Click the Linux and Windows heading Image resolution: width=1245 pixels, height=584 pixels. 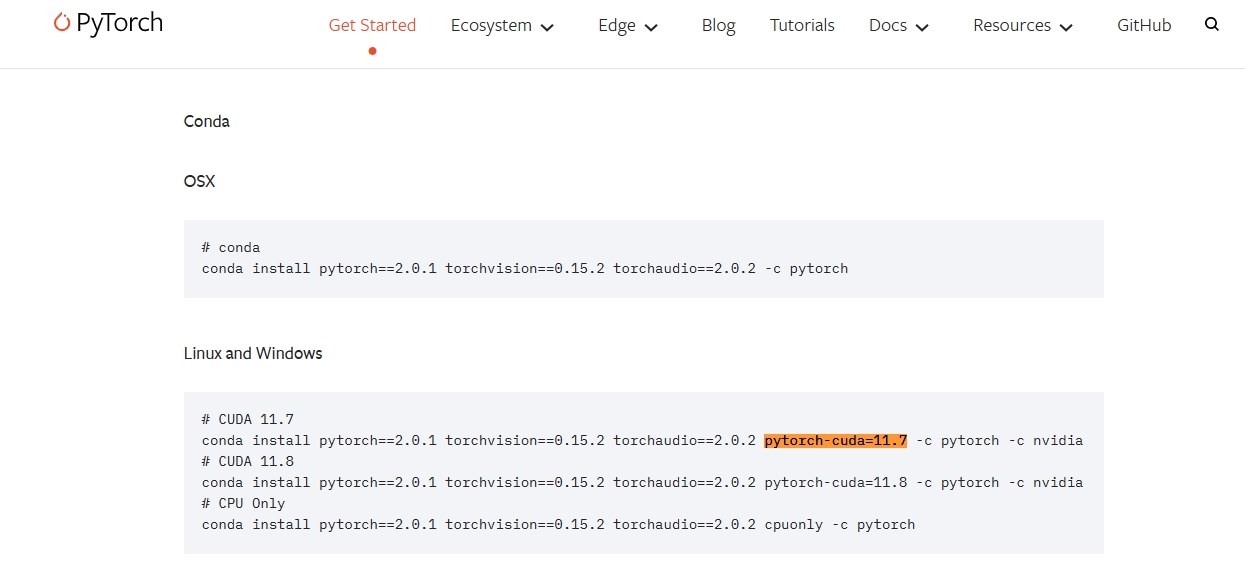click(x=252, y=353)
